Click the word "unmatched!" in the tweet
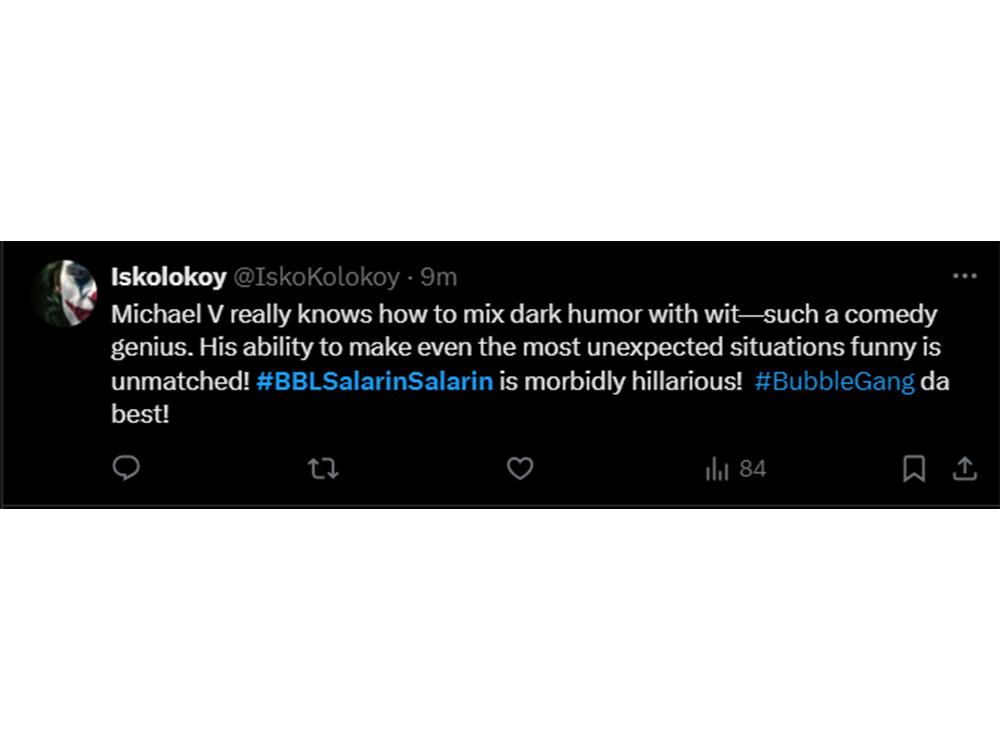Image resolution: width=1000 pixels, height=750 pixels. (x=180, y=382)
